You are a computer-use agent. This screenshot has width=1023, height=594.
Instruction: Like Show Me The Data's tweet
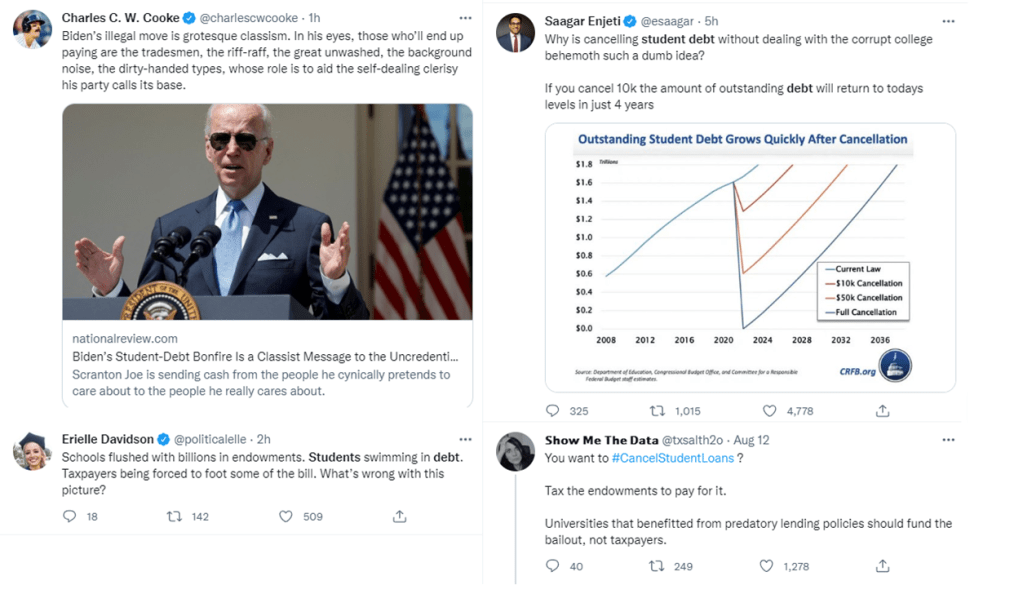(767, 566)
